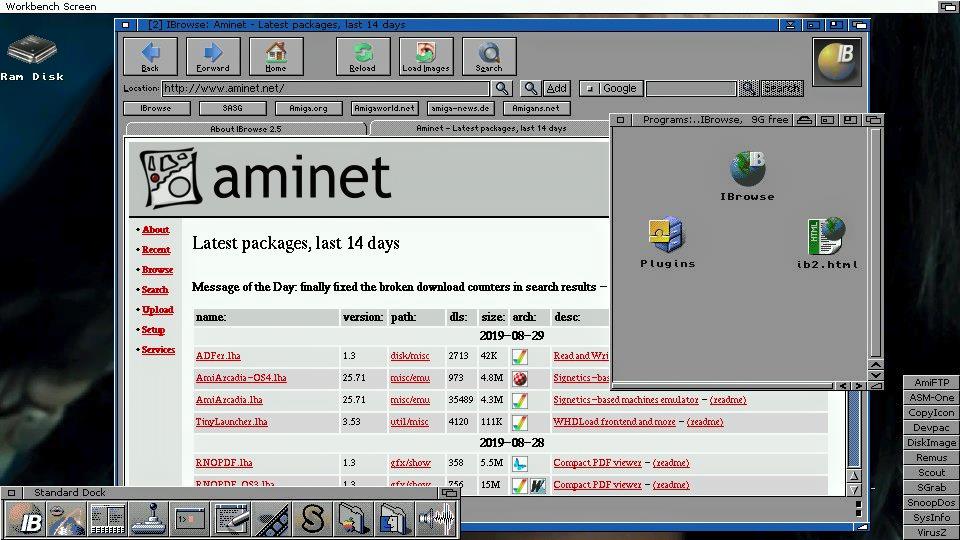Viewport: 960px width, 540px height.
Task: Open the shell prompt icon in the dock
Action: (x=190, y=519)
